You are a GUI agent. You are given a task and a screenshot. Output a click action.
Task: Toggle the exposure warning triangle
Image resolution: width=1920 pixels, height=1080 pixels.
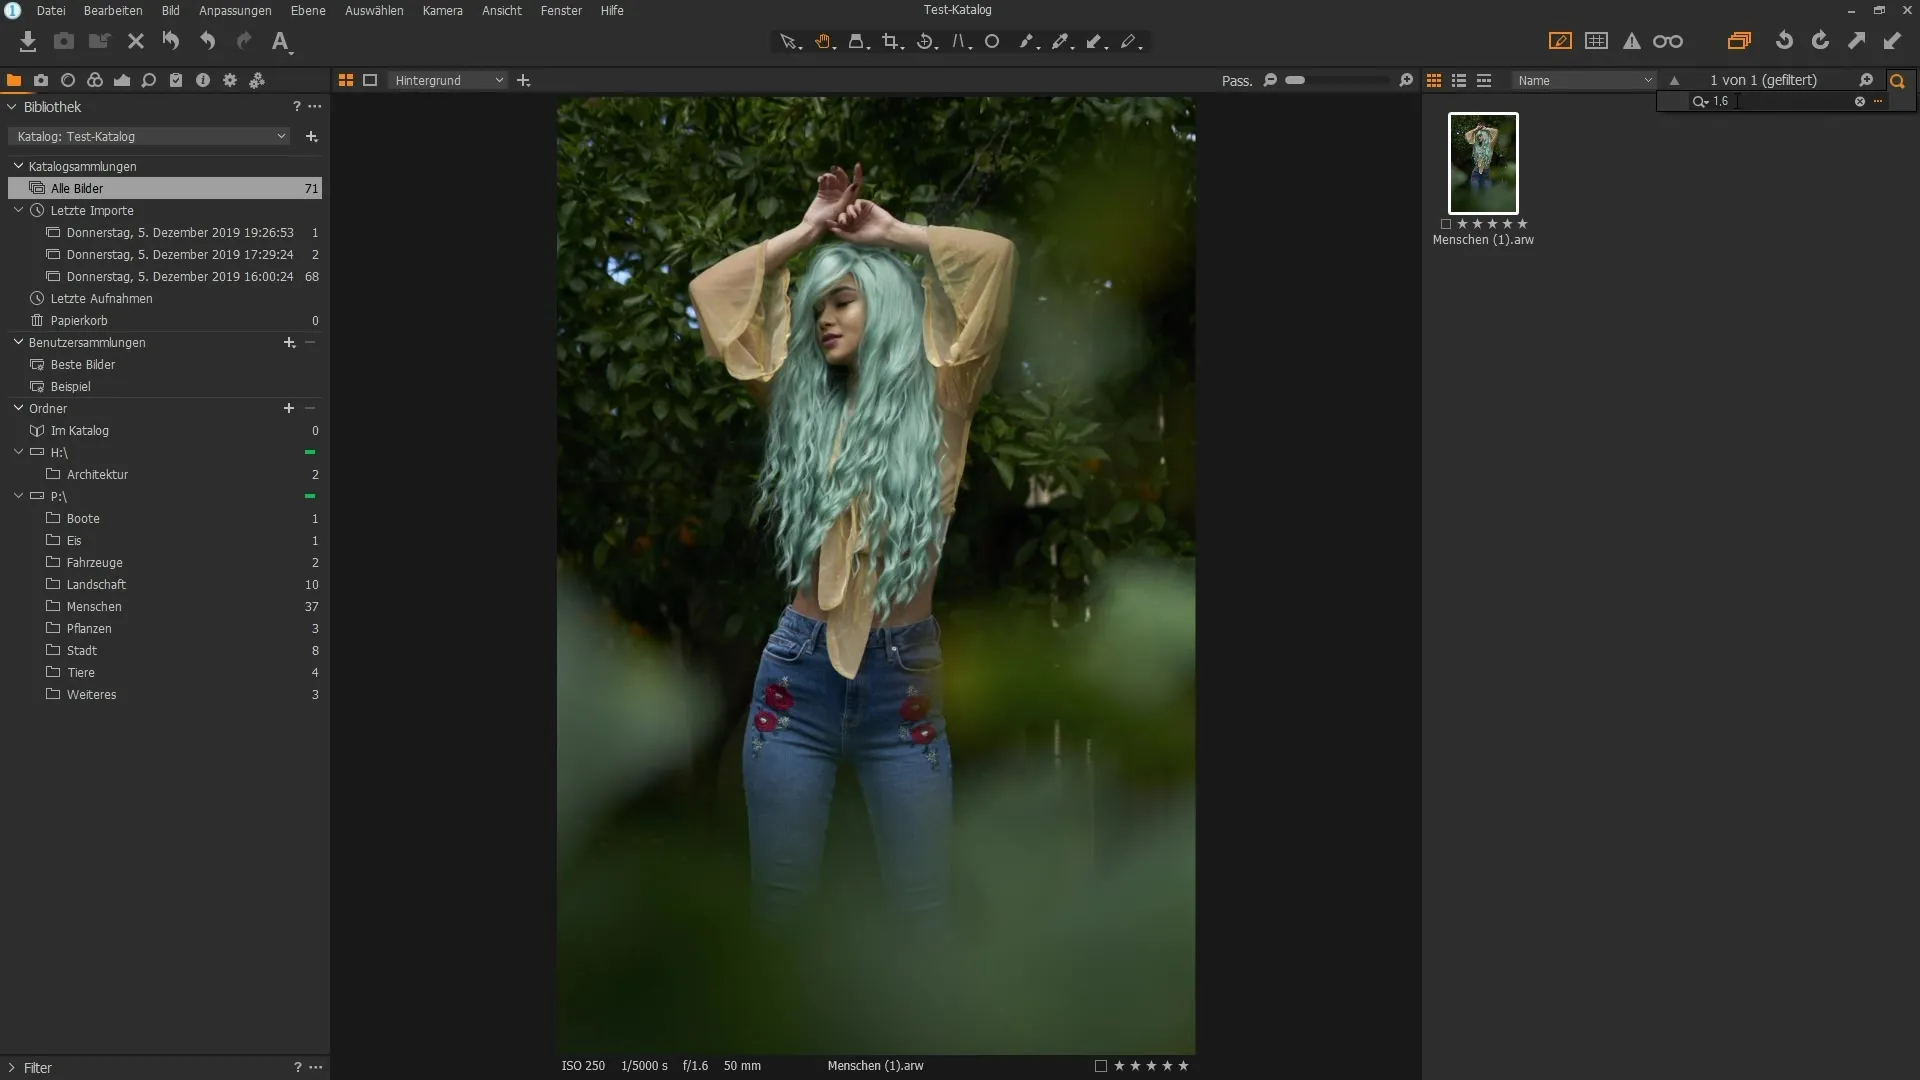[1632, 41]
